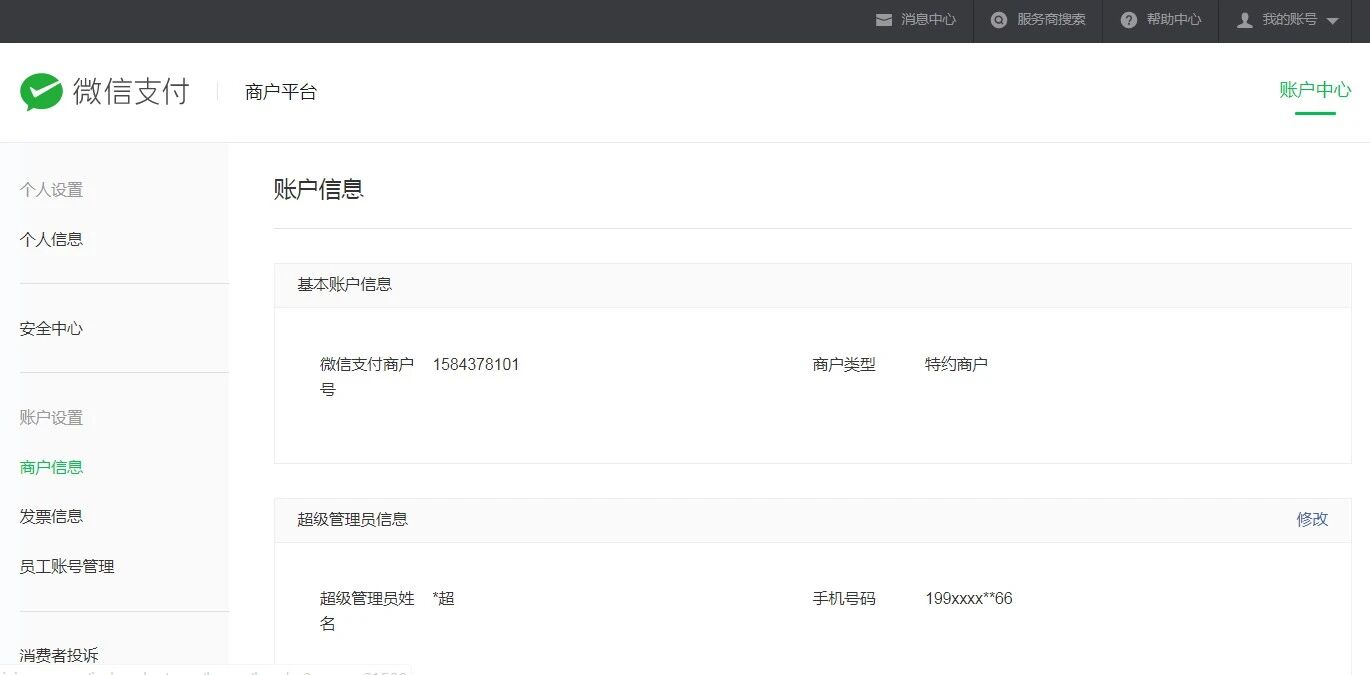Image resolution: width=1370 pixels, height=675 pixels.
Task: Click the search icon for 服务商搜索
Action: pyautogui.click(x=999, y=20)
